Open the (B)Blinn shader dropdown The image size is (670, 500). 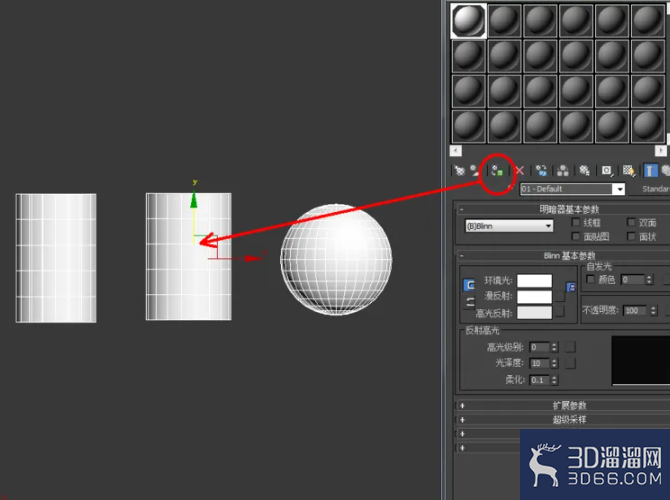click(509, 226)
